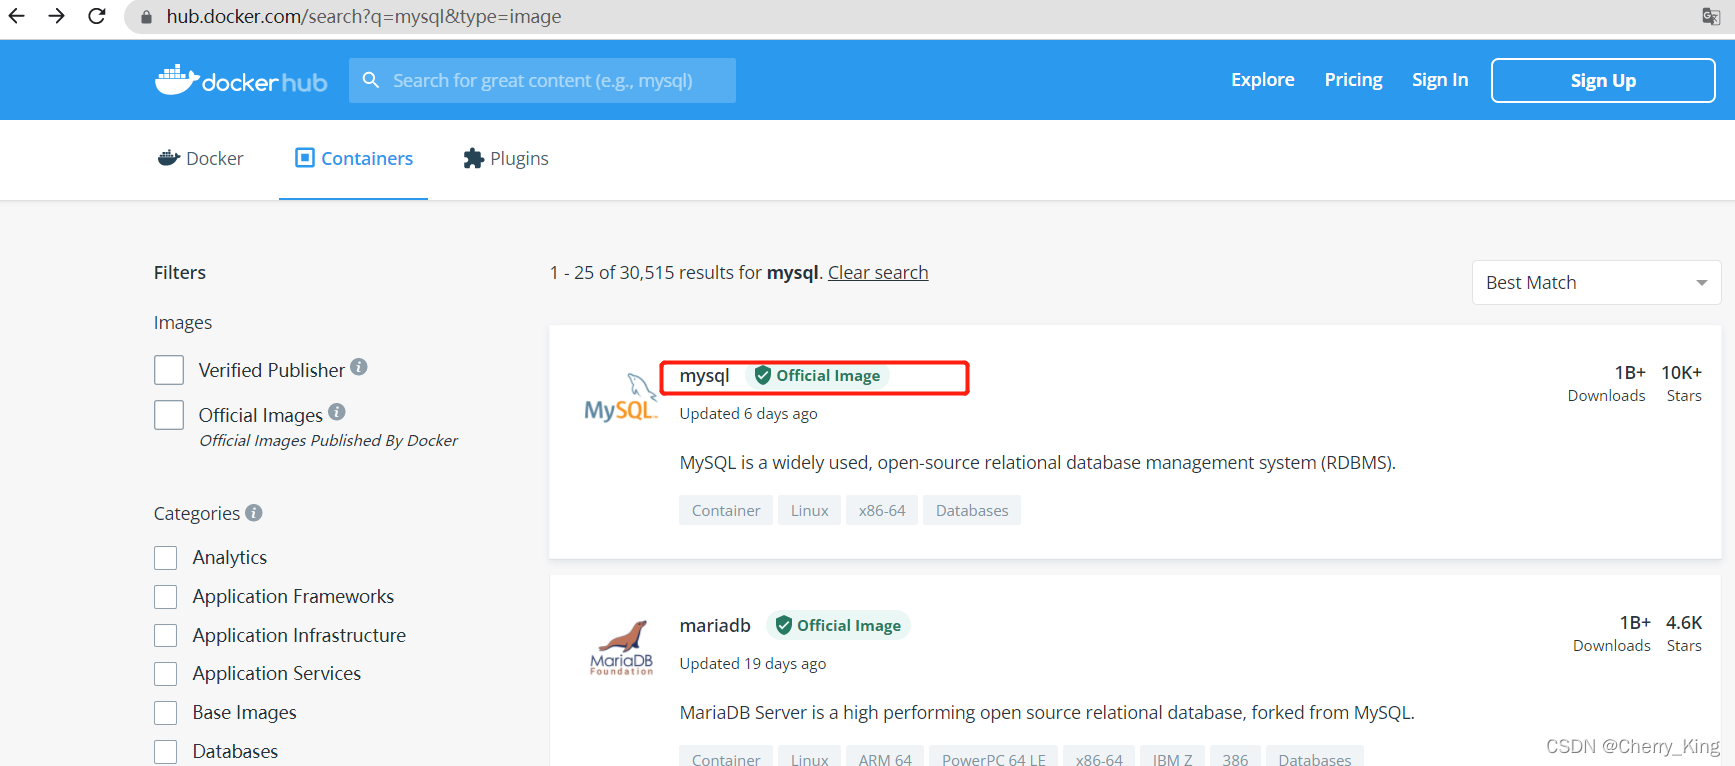Image resolution: width=1735 pixels, height=766 pixels.
Task: Open the Pricing page link
Action: [x=1353, y=79]
